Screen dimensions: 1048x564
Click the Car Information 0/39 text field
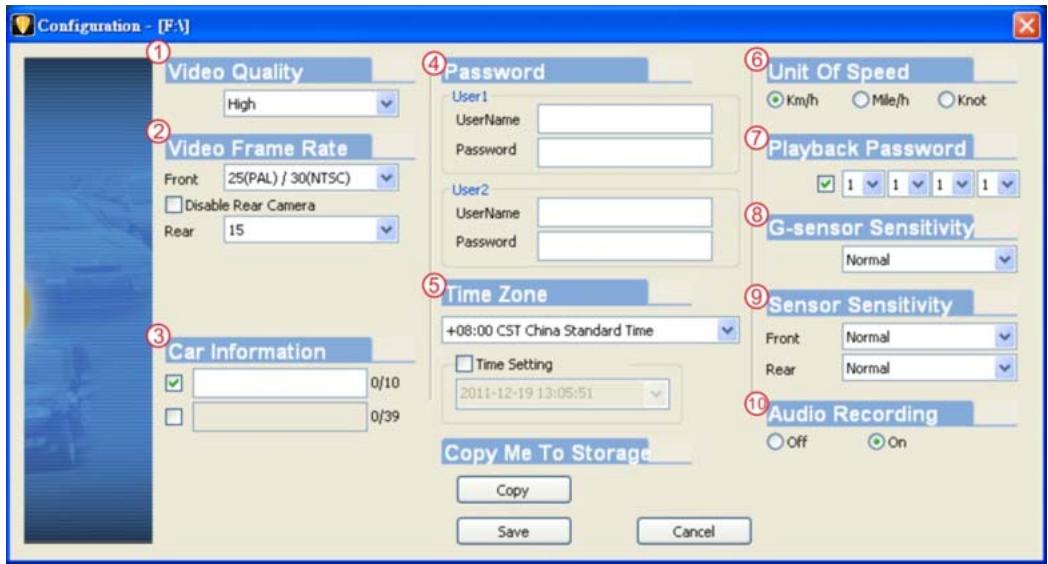279,416
